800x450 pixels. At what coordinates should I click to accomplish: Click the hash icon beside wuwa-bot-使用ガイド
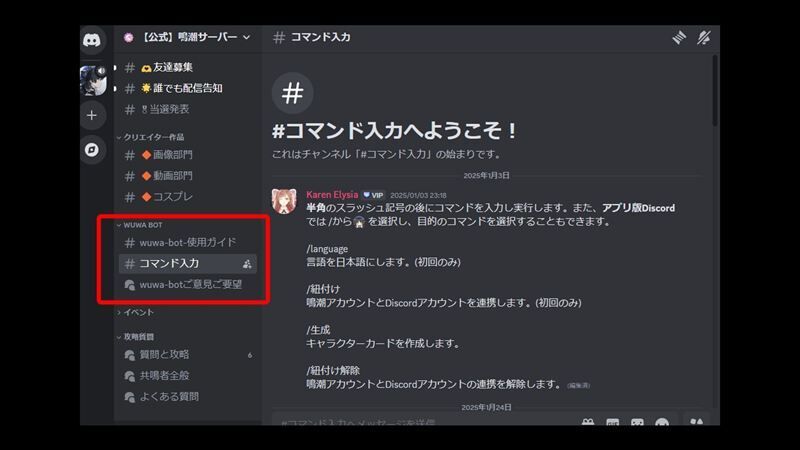click(x=130, y=243)
